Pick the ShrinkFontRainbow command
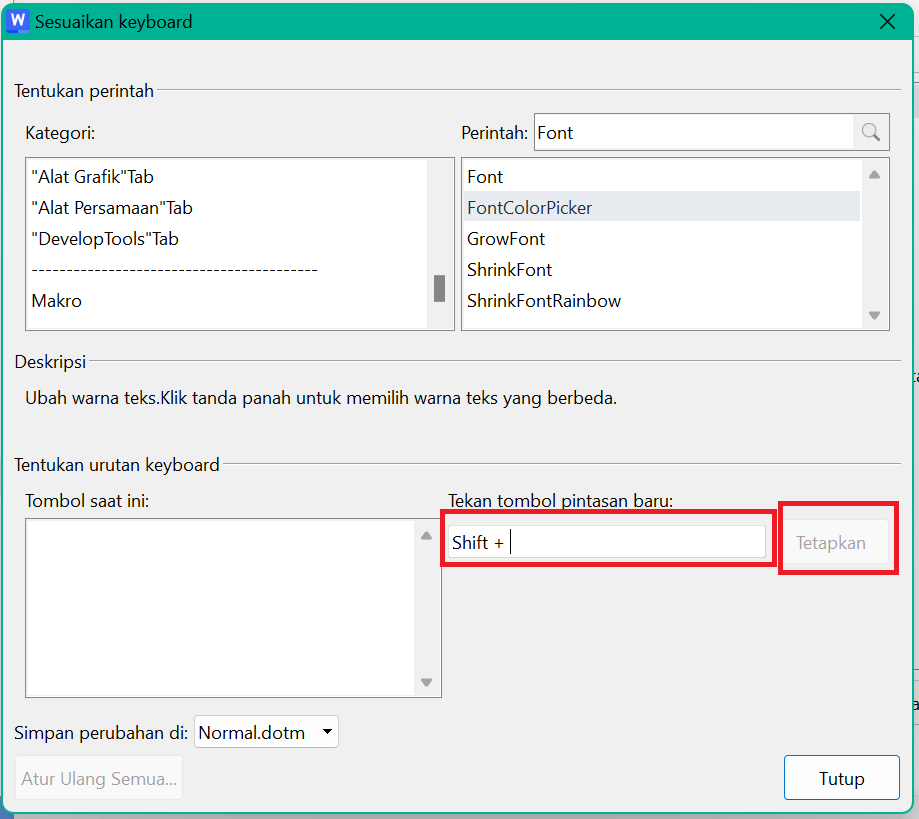Viewport: 919px width, 819px height. pos(544,301)
